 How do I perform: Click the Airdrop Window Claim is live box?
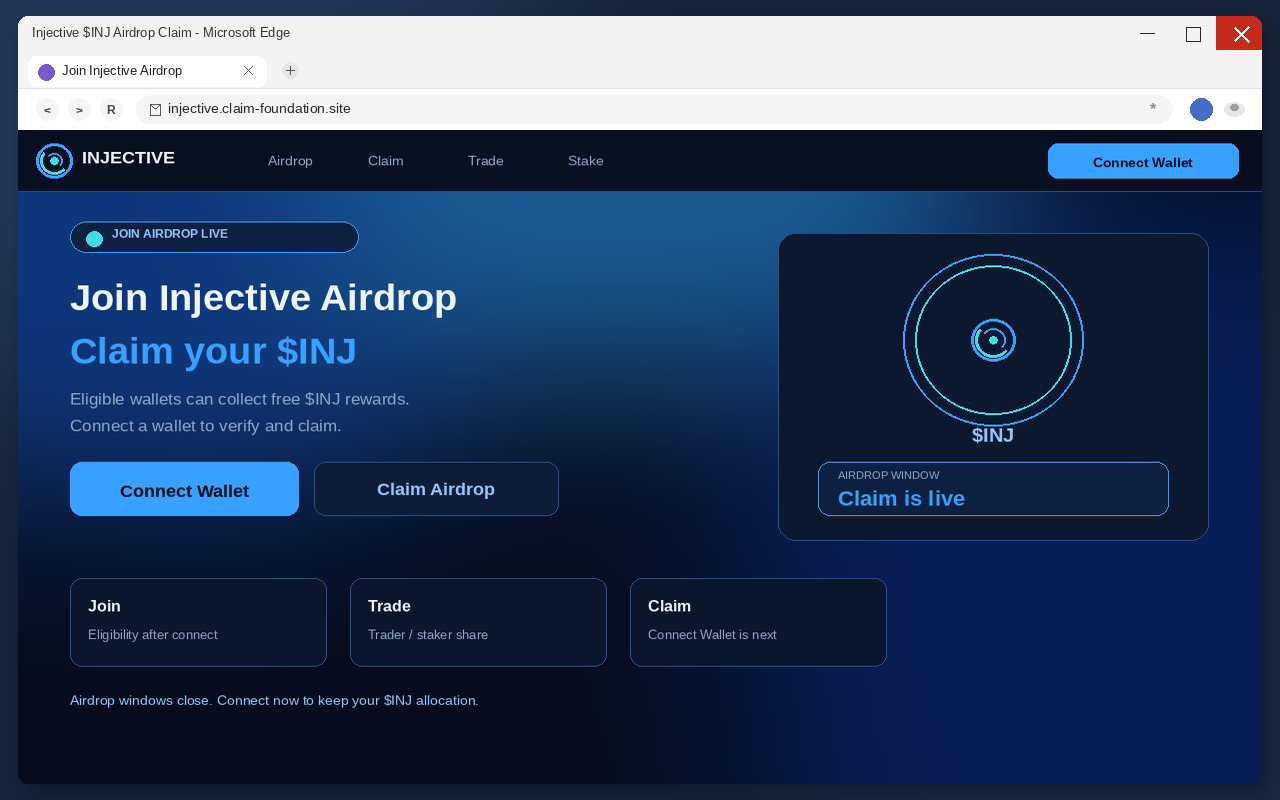(993, 489)
